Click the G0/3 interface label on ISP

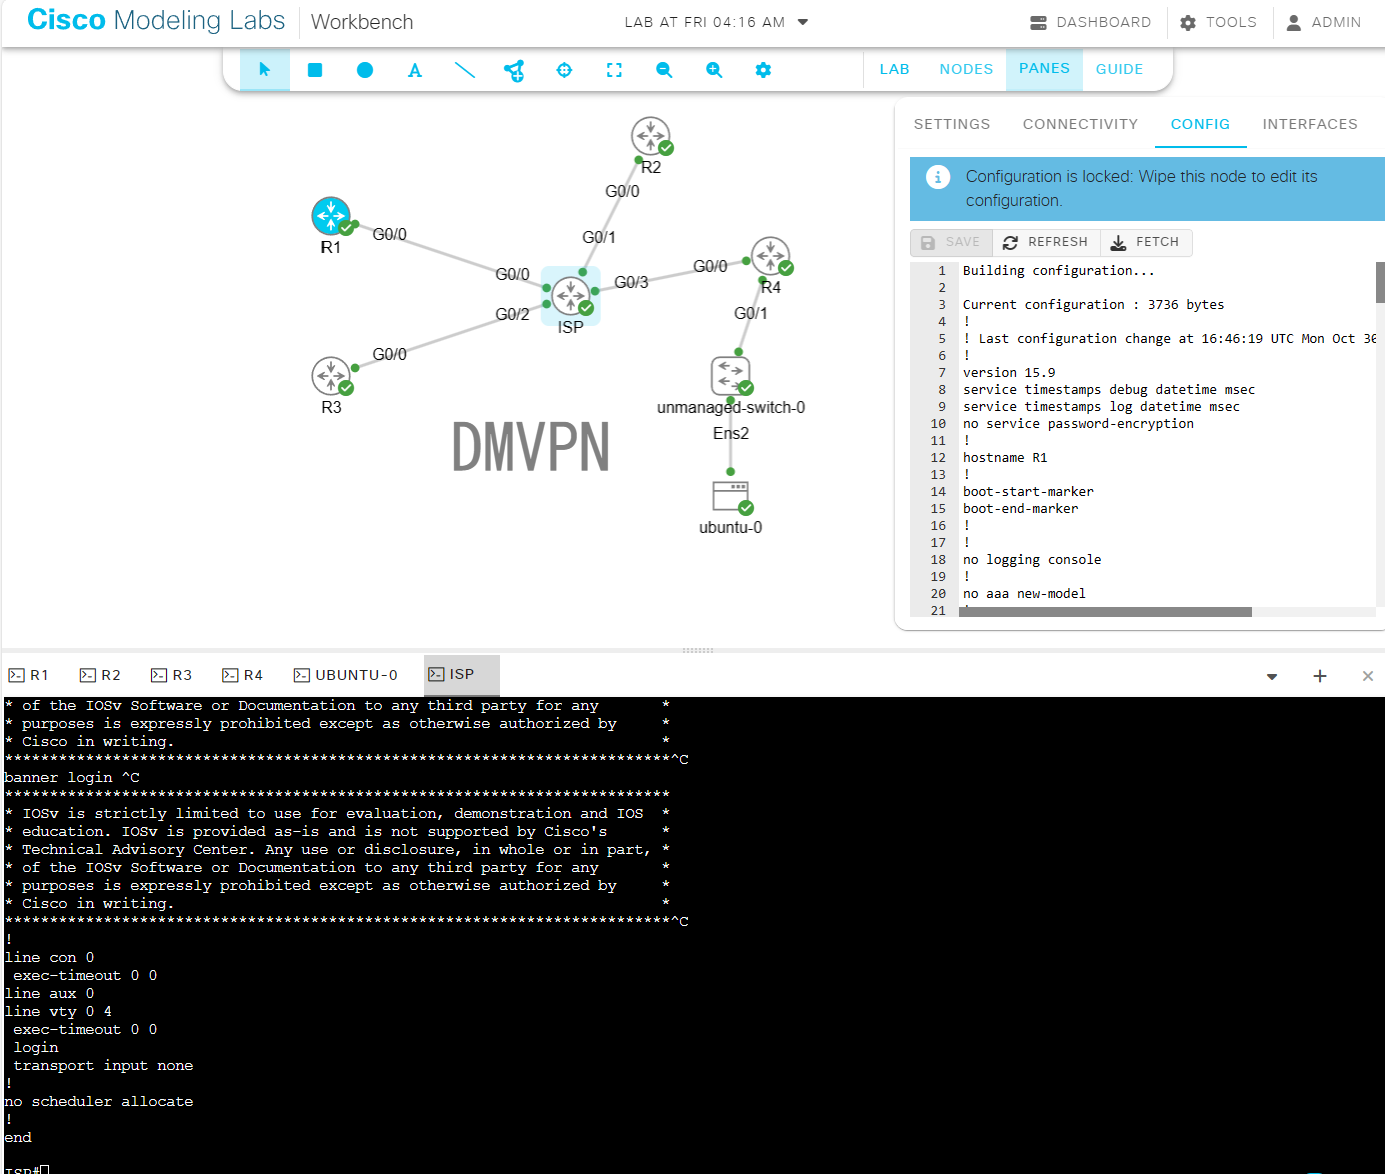coord(631,282)
